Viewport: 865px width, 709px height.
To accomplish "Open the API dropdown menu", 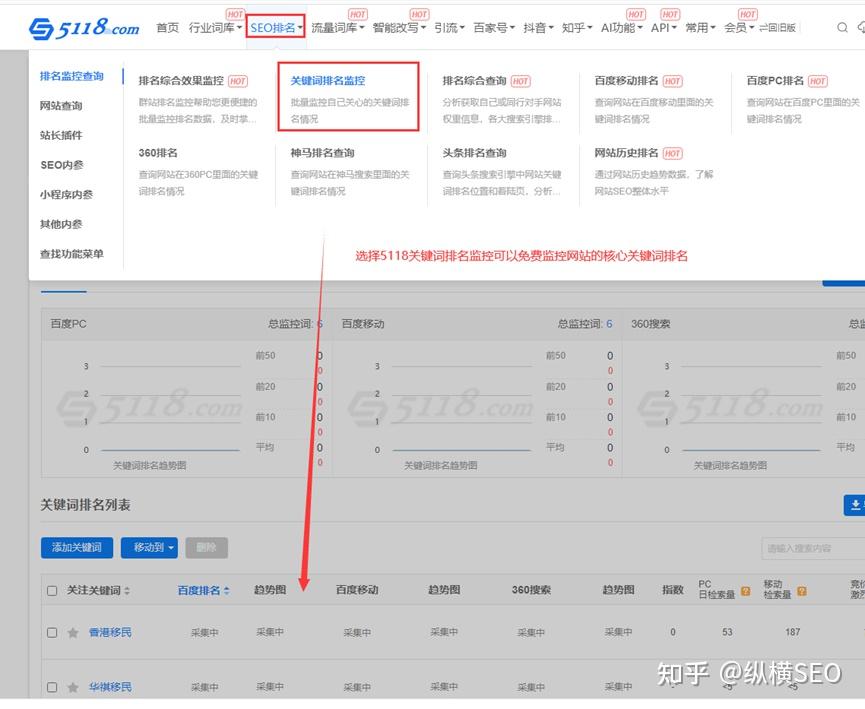I will pyautogui.click(x=664, y=28).
